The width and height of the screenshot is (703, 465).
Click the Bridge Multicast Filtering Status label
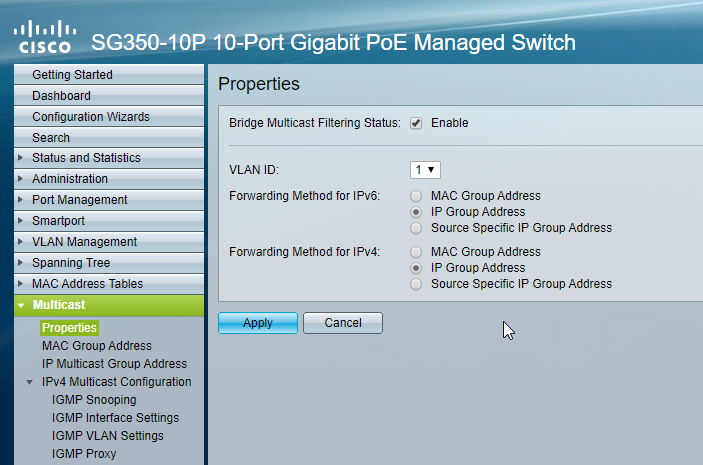pos(315,123)
